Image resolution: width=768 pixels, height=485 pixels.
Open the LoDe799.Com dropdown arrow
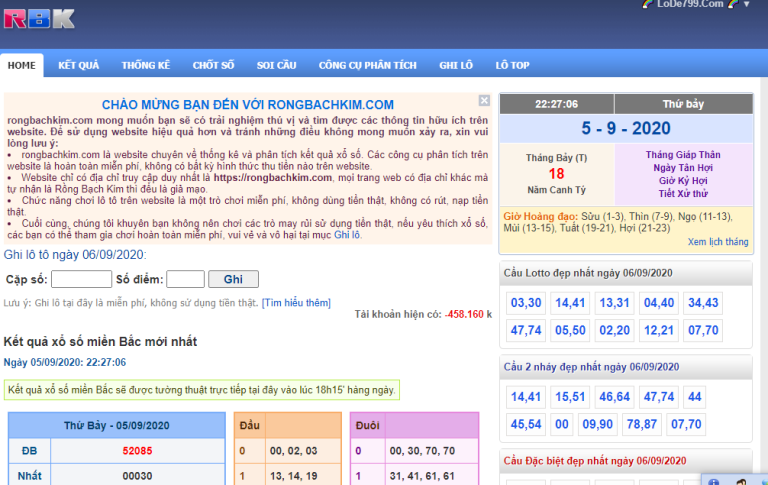point(746,4)
